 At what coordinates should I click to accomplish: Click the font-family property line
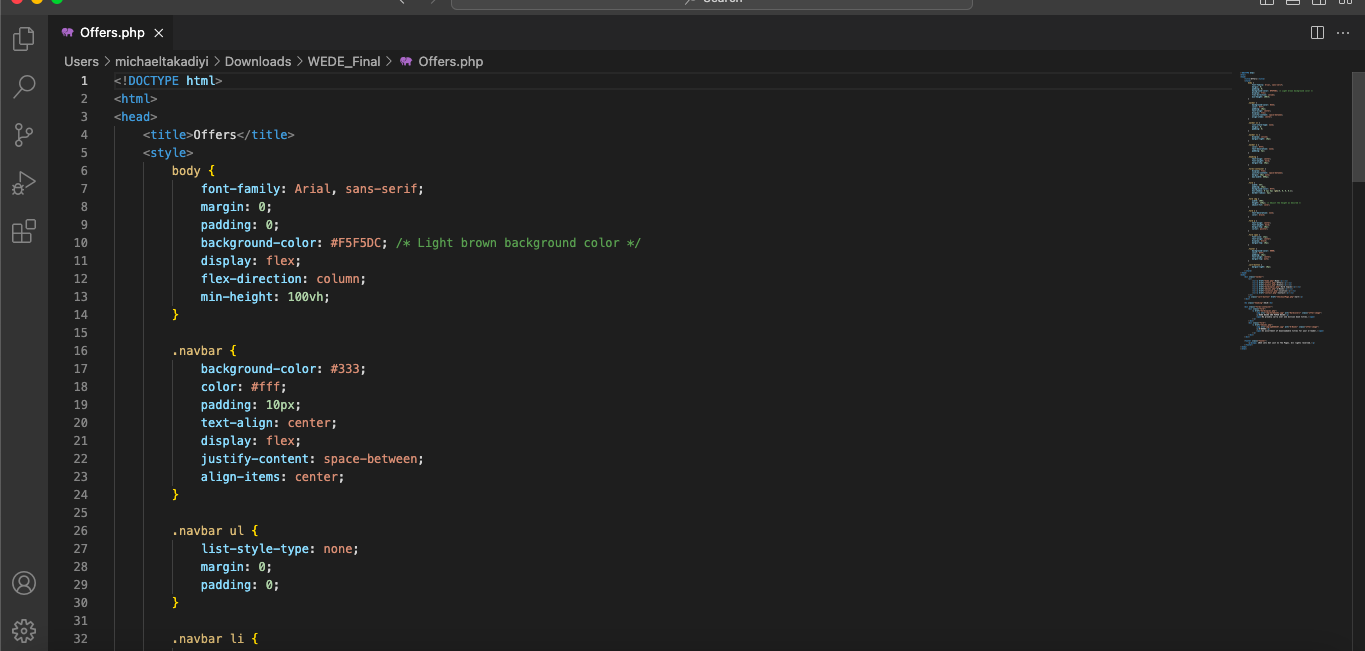point(313,189)
